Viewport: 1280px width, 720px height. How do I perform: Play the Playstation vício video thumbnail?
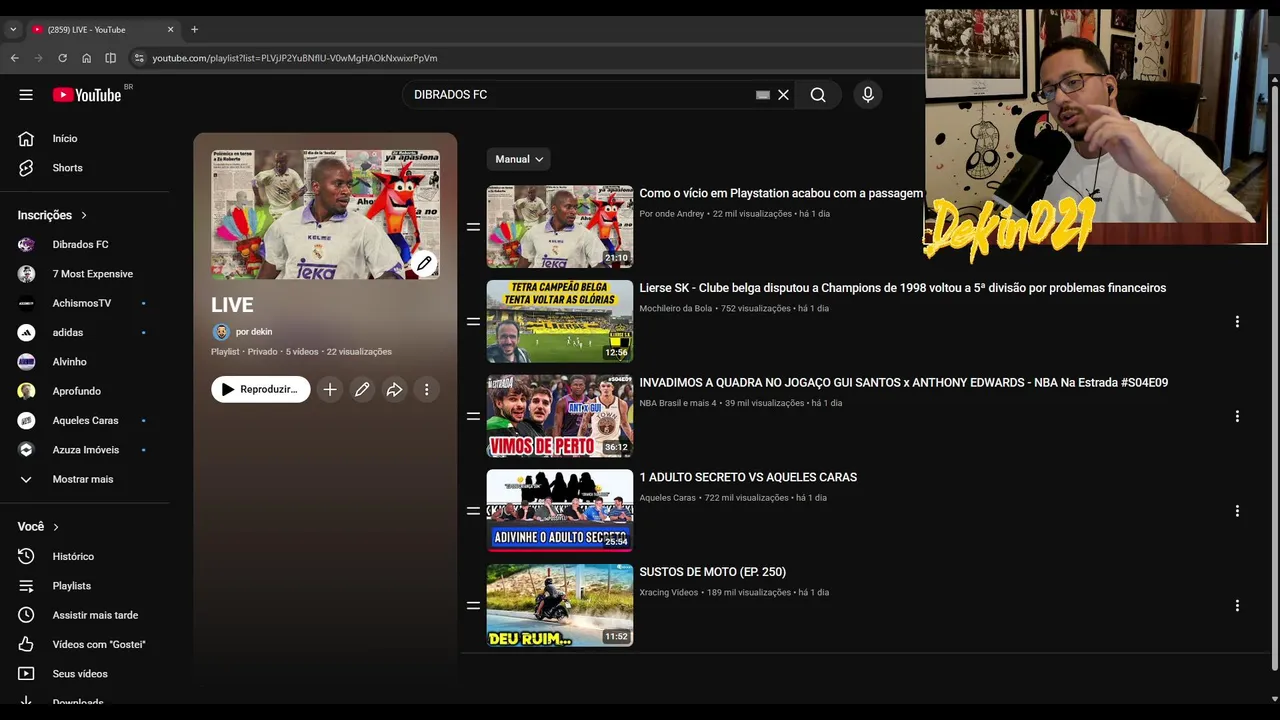(x=560, y=227)
